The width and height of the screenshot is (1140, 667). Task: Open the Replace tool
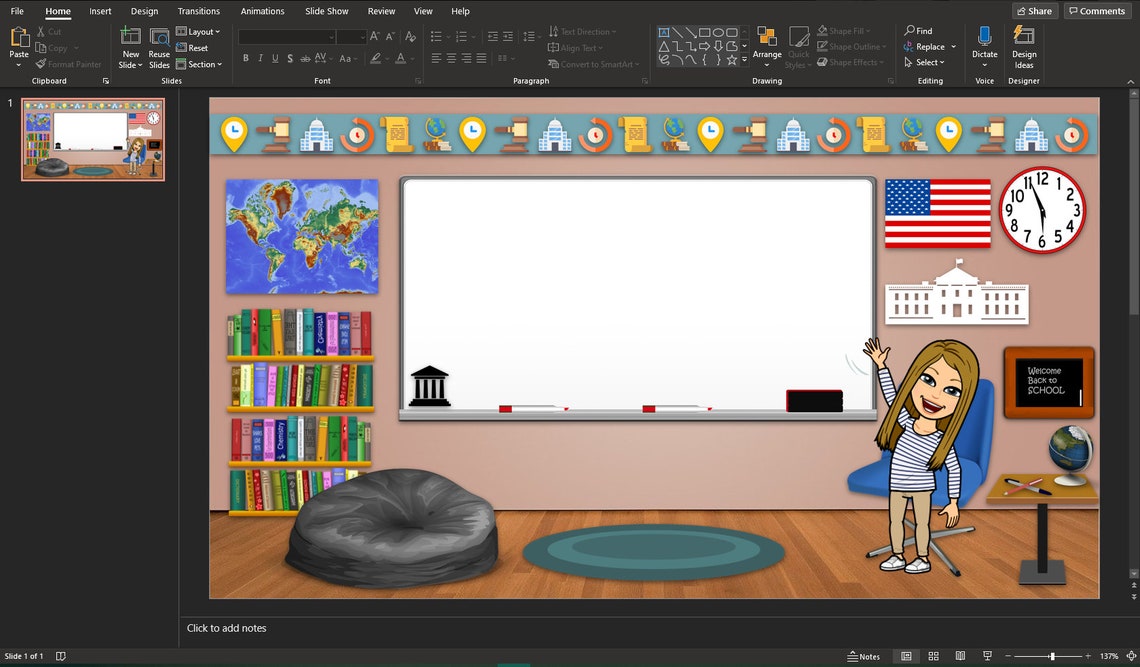(x=925, y=46)
